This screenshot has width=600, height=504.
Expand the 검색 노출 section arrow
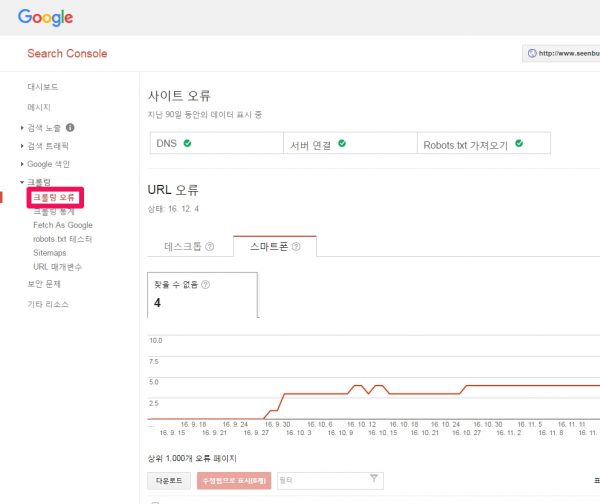[x=22, y=128]
